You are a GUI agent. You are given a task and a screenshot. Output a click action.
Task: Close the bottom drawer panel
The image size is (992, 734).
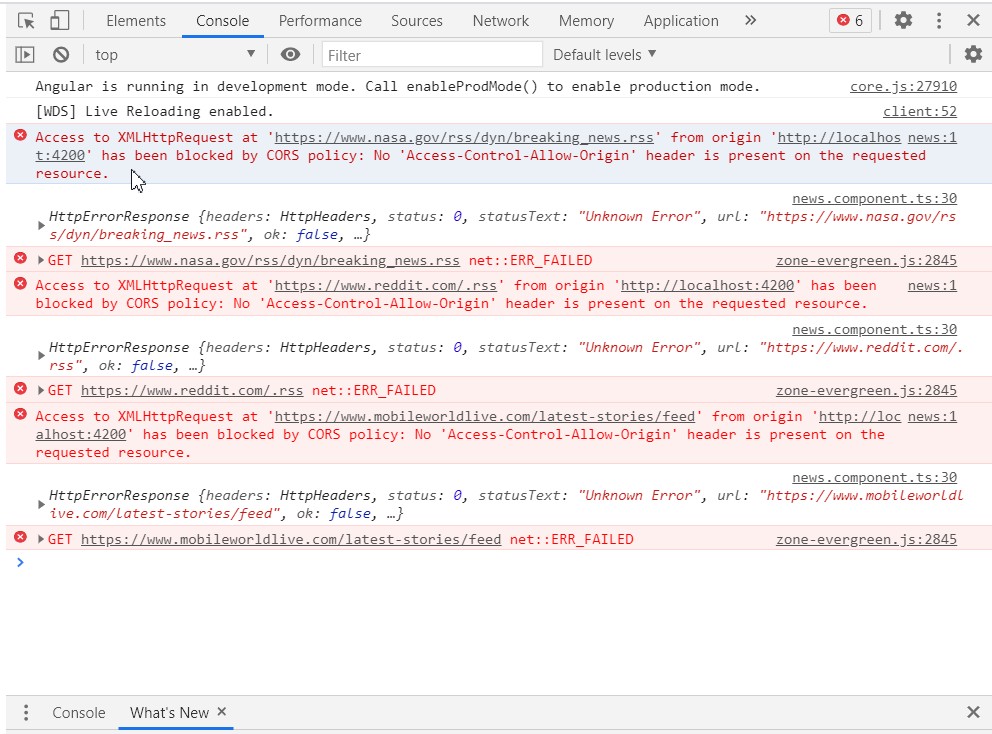(x=974, y=712)
